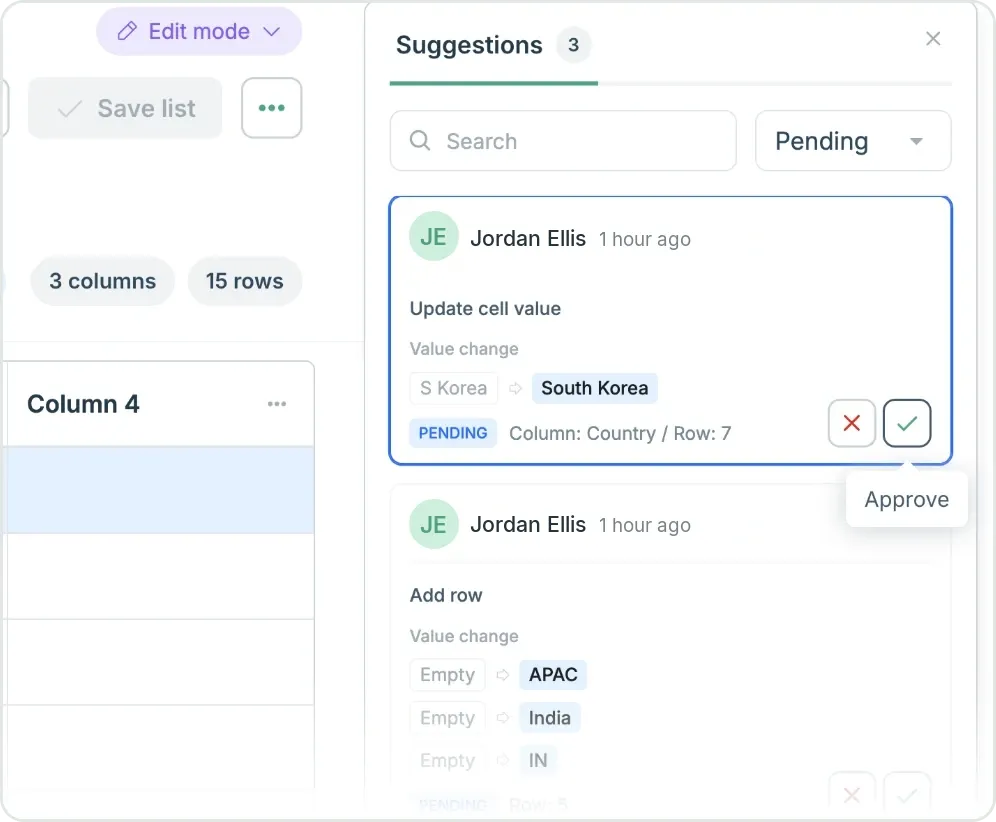Click the suggestions count badge 3
Screen dimensions: 996x822
click(x=574, y=45)
